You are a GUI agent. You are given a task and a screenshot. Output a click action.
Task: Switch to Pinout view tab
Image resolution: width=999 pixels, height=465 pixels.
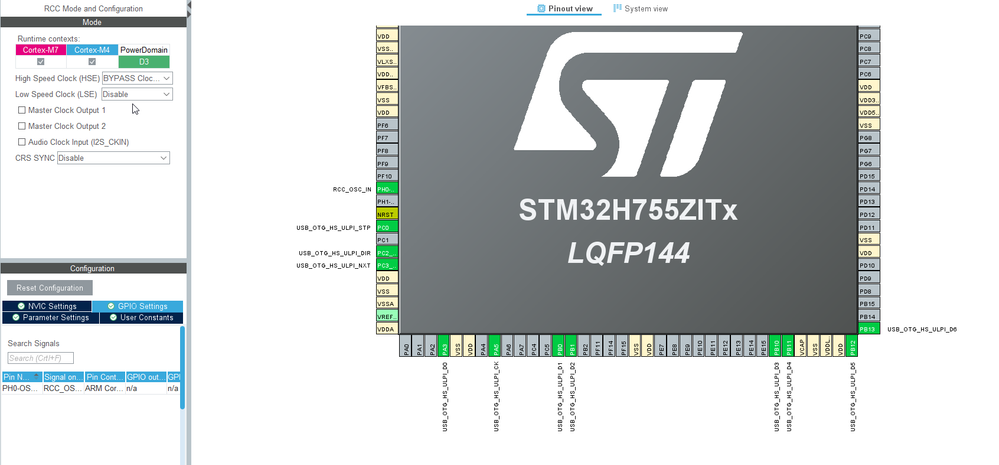(x=564, y=9)
